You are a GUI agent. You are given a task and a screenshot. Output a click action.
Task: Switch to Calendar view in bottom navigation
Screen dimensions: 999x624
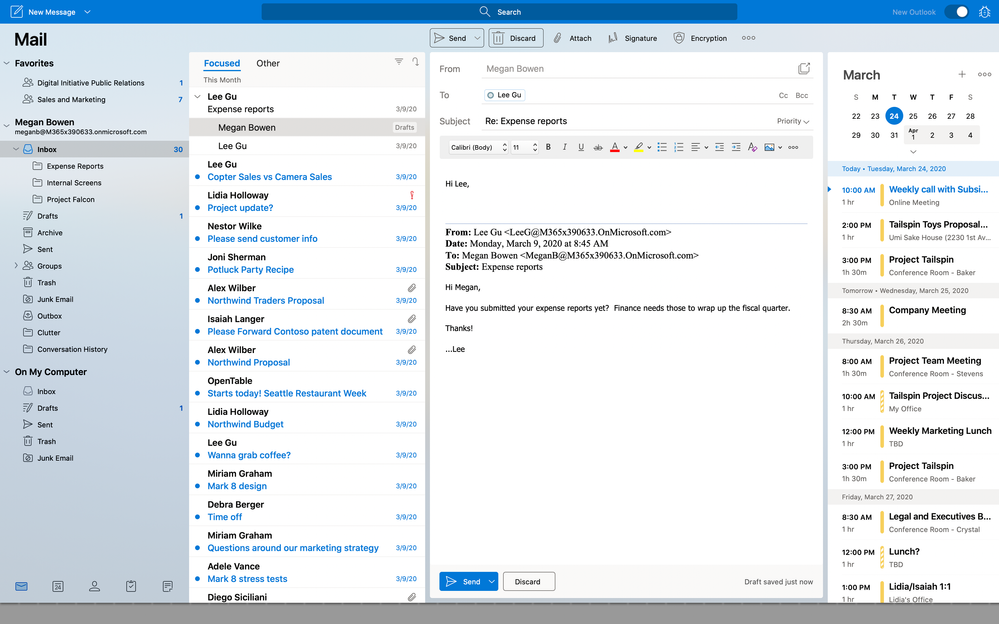[x=58, y=586]
